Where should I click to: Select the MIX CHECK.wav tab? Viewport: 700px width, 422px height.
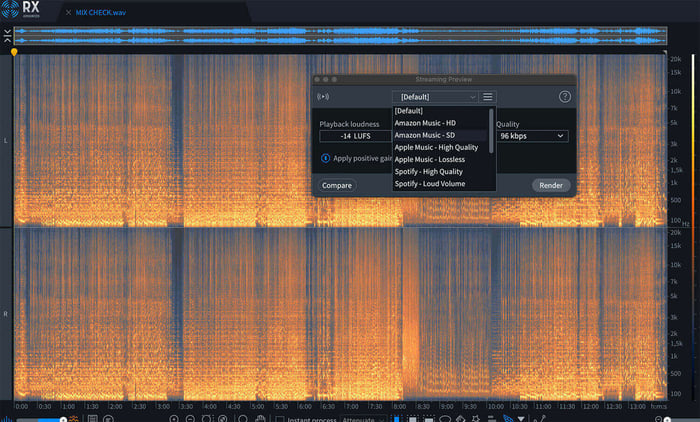coord(100,13)
